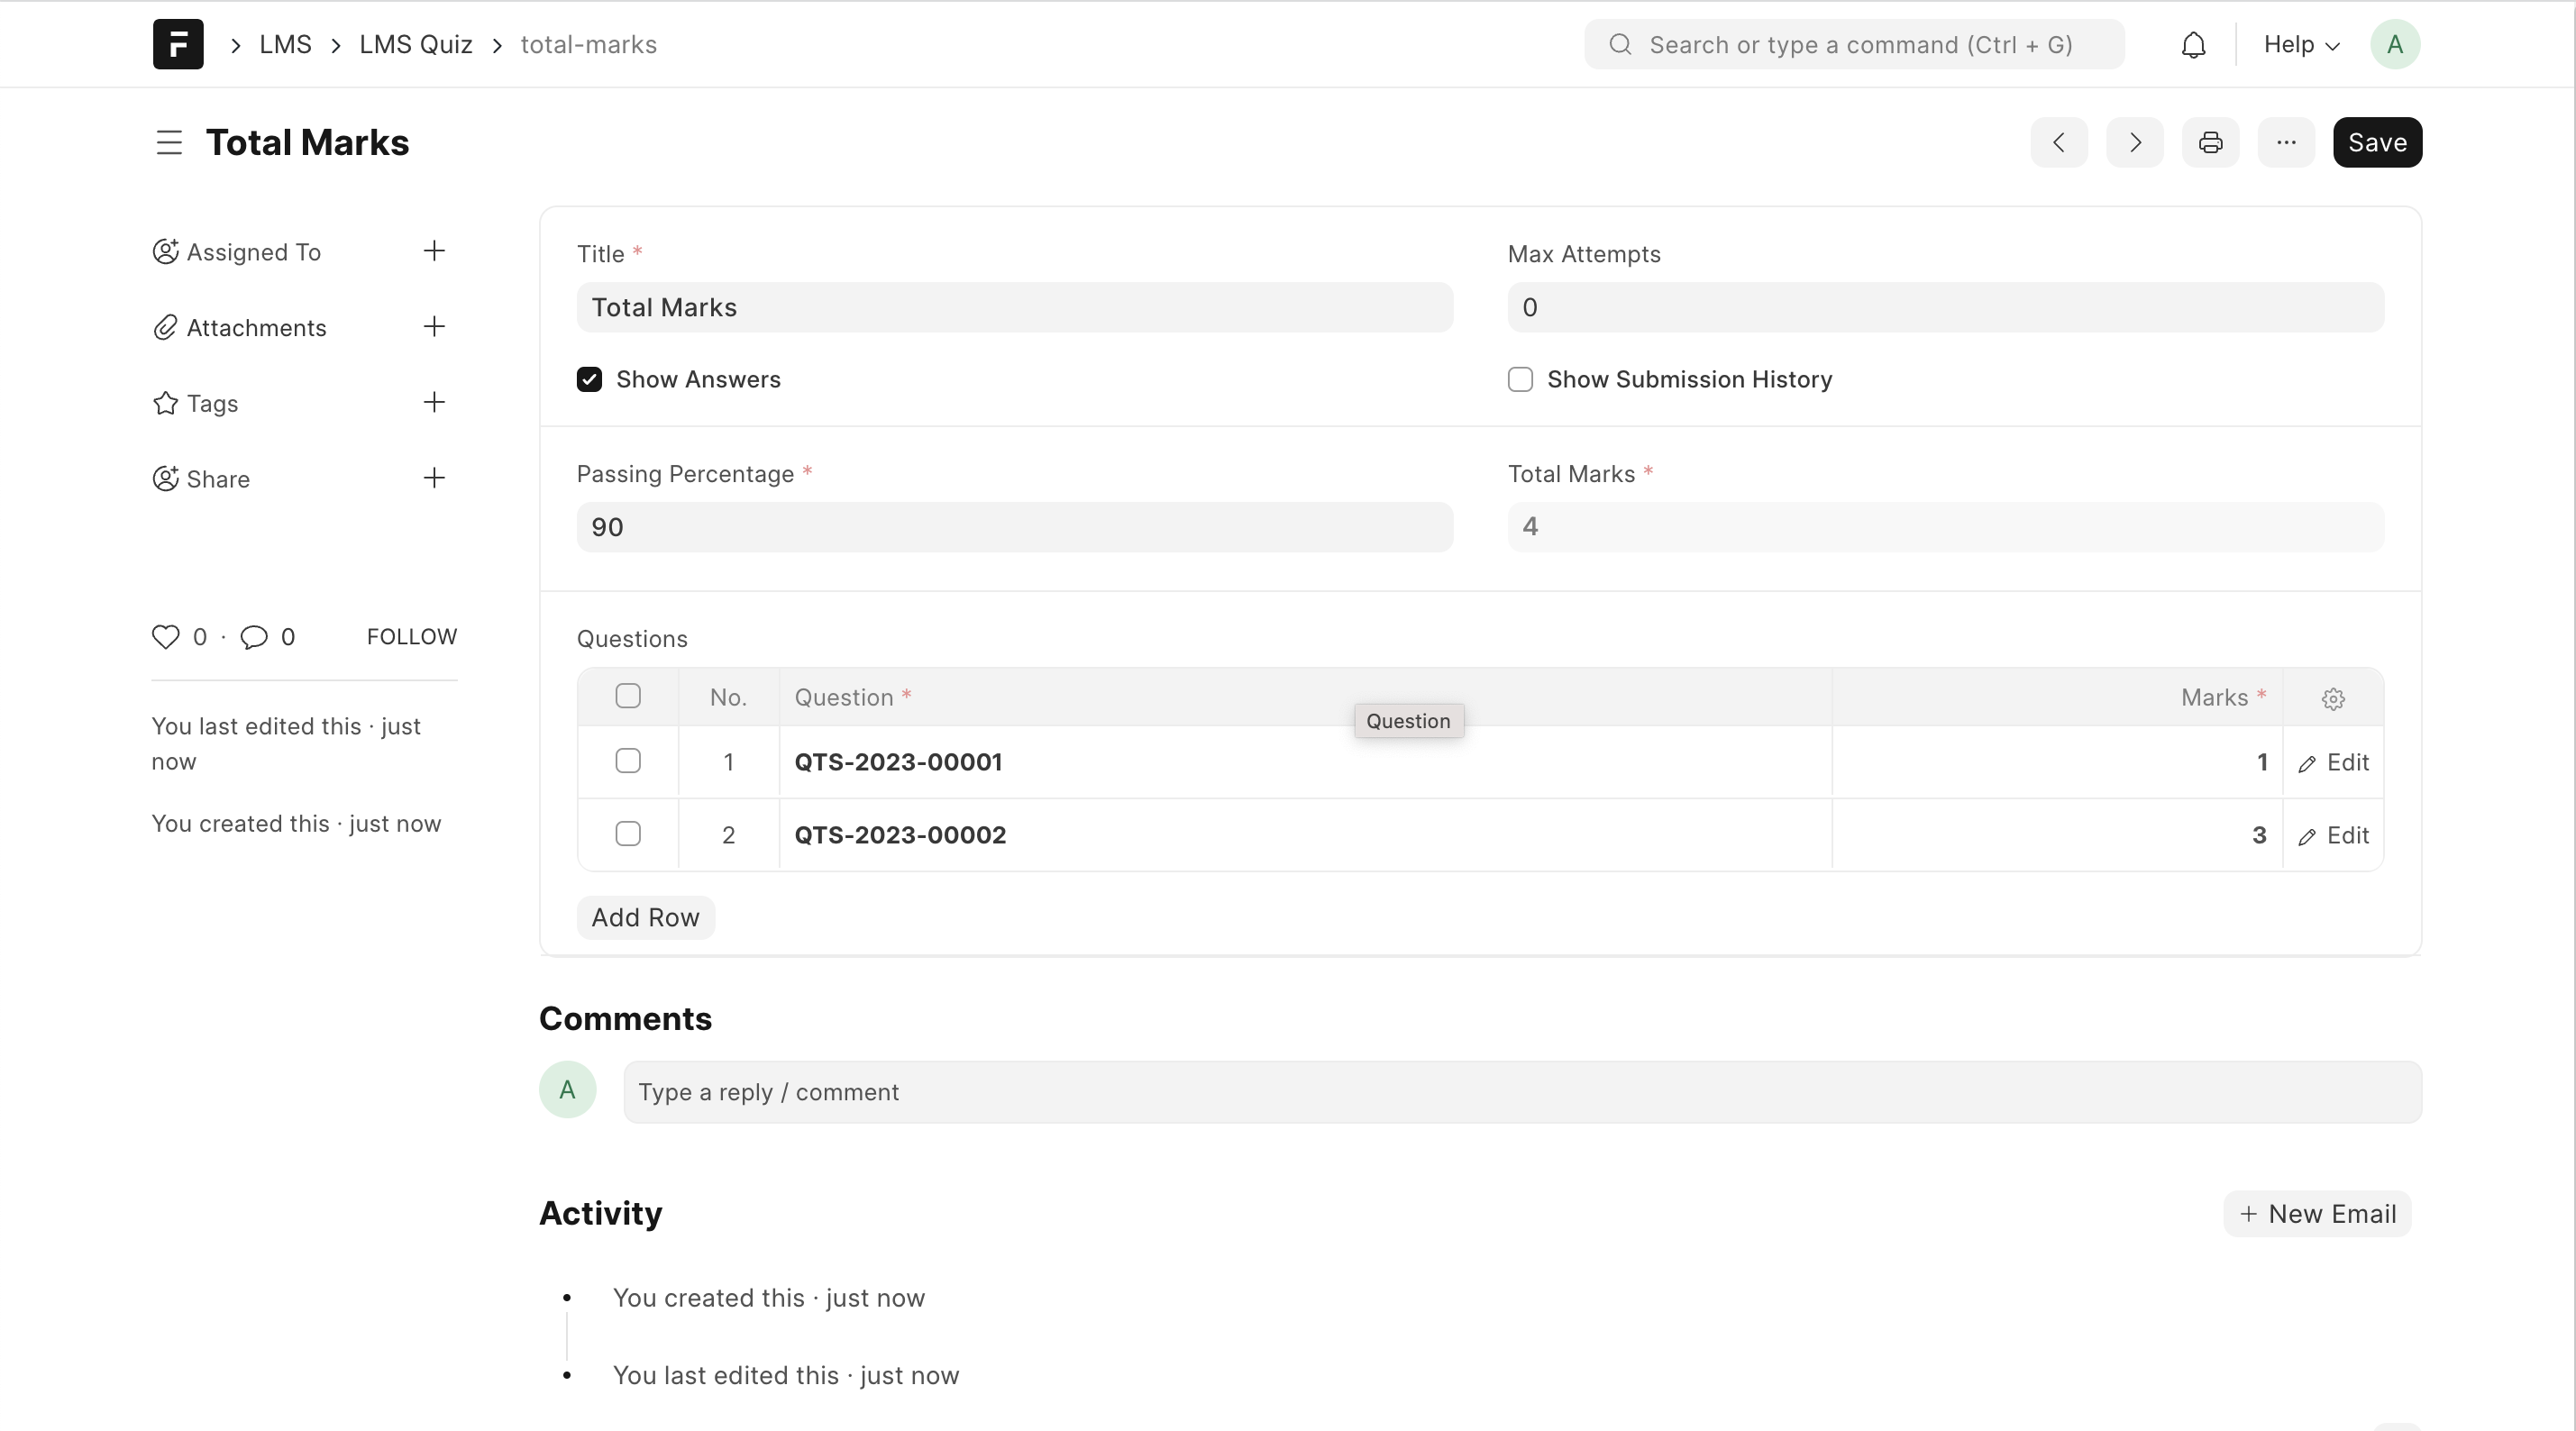Go to LMS via breadcrumb
Viewport: 2576px width, 1431px height.
click(x=286, y=44)
